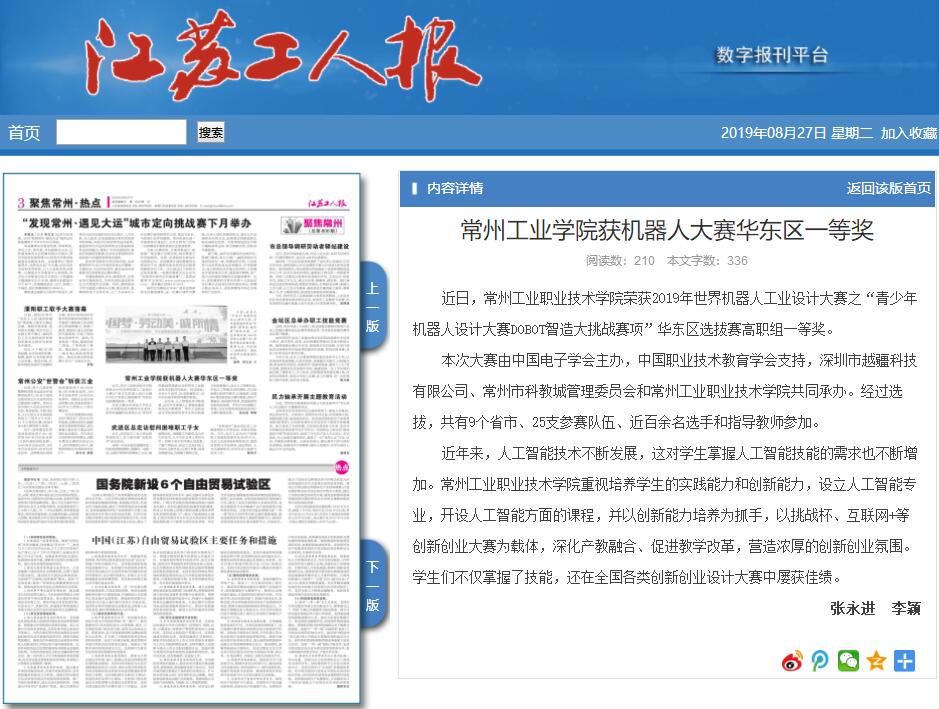Click the small 江苏工人报 logo on newspaper page
The height and width of the screenshot is (709, 939).
pyautogui.click(x=328, y=203)
